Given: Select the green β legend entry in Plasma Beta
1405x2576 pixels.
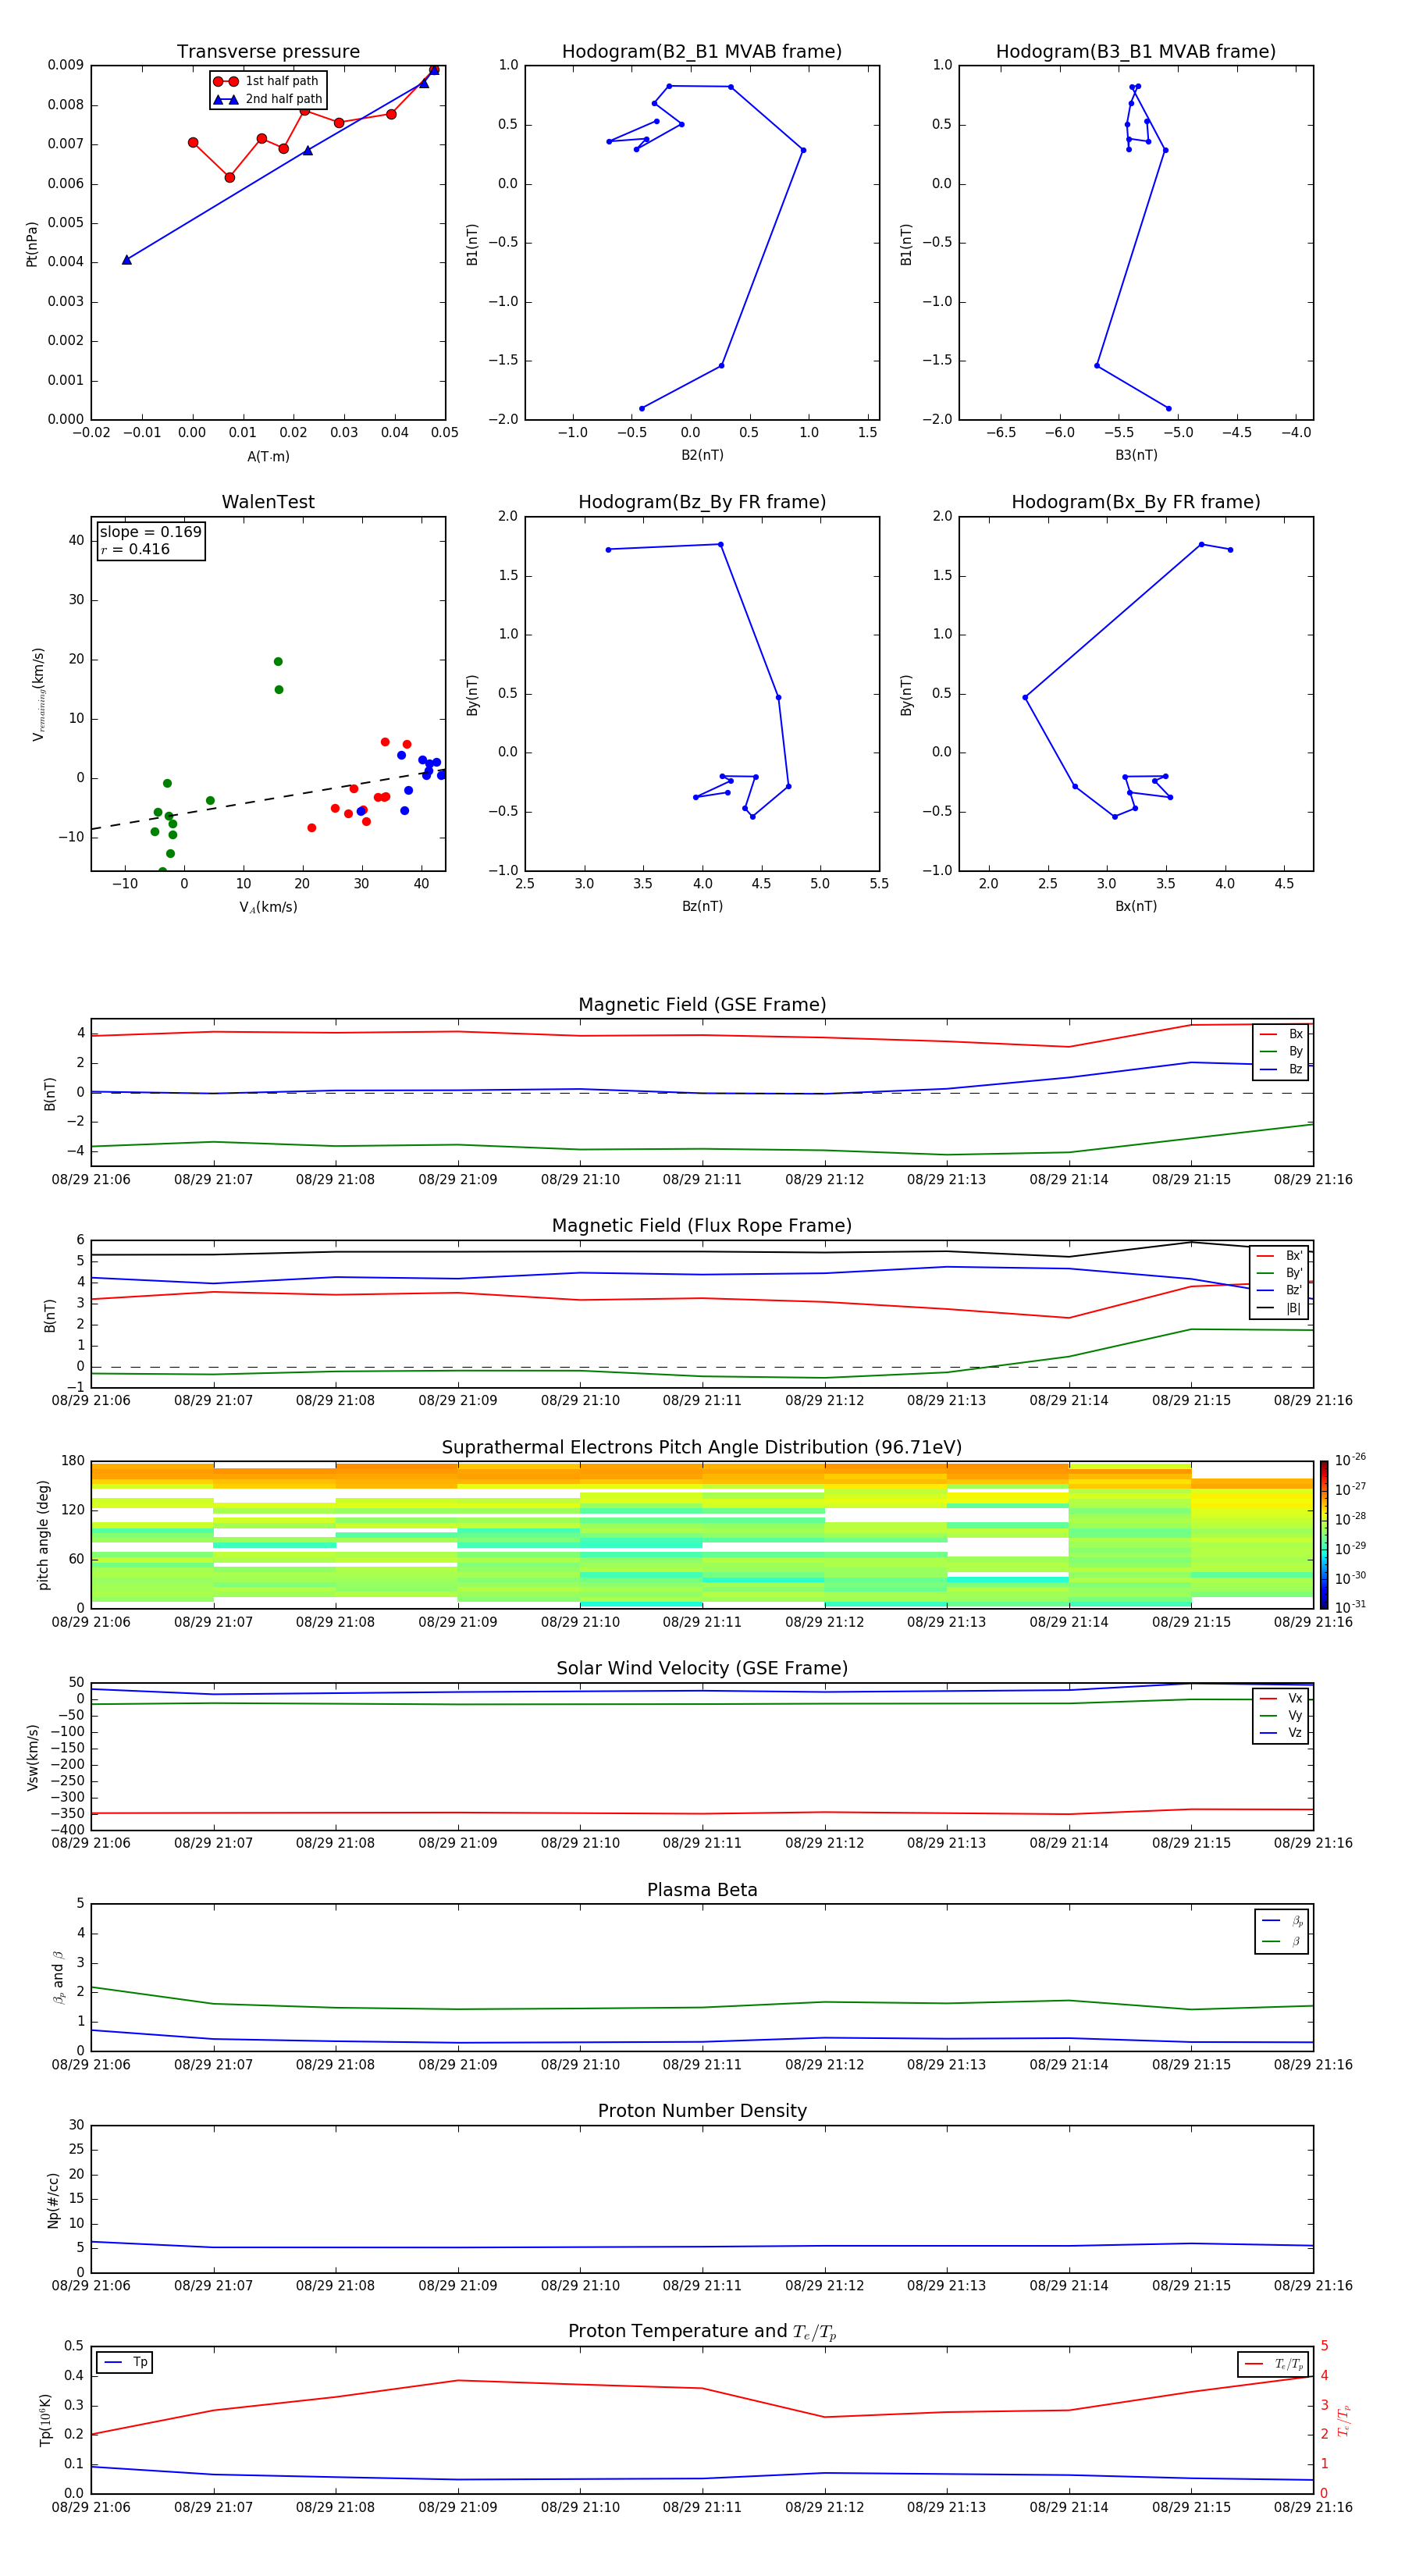Looking at the screenshot, I should click(x=1282, y=1941).
